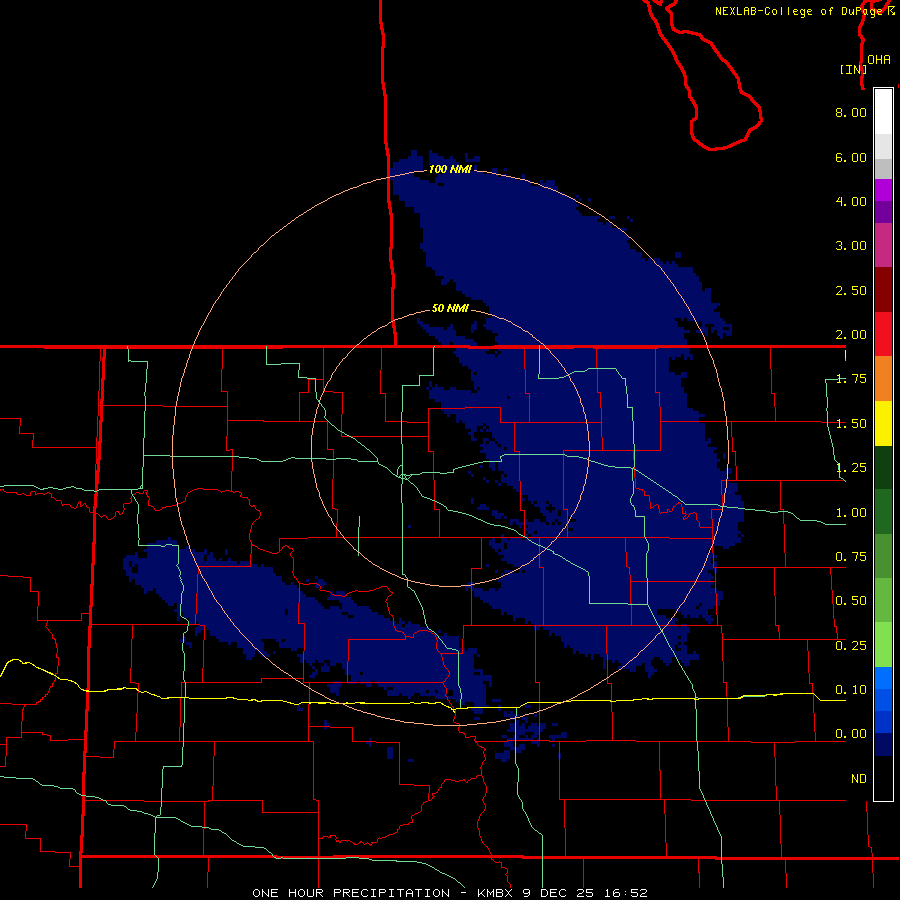Click the 0.00 legend value

pyautogui.click(x=851, y=734)
